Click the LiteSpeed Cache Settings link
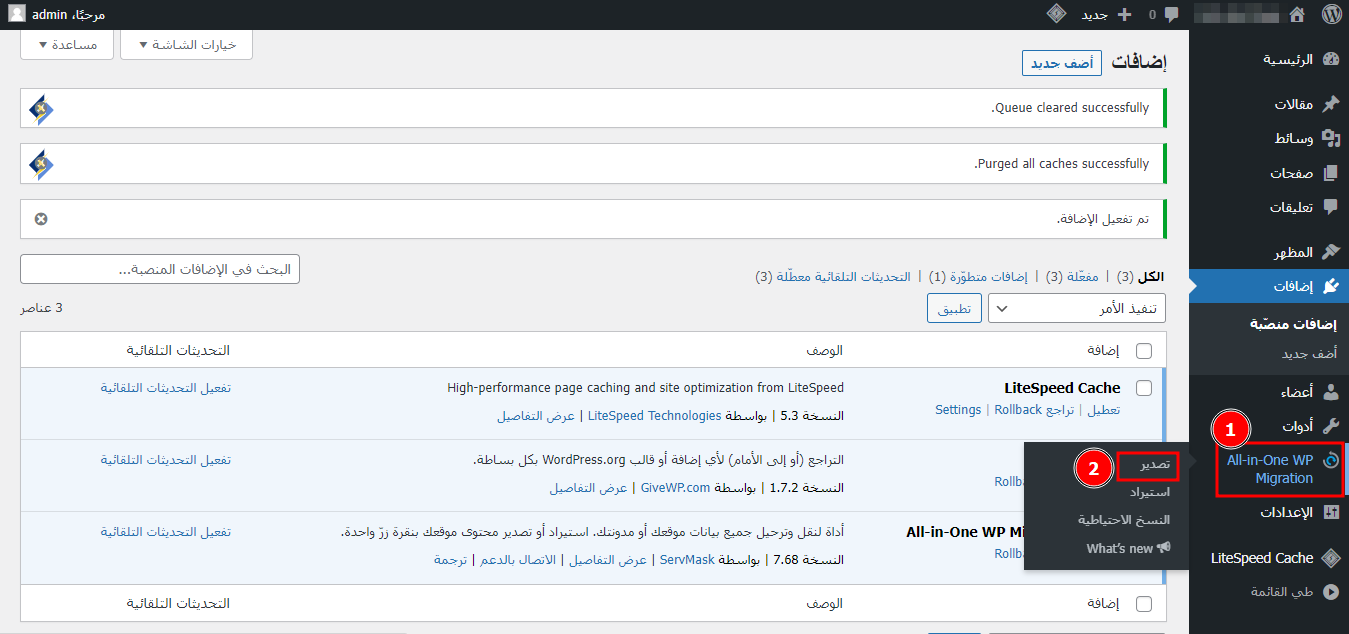This screenshot has width=1349, height=634. click(x=957, y=410)
